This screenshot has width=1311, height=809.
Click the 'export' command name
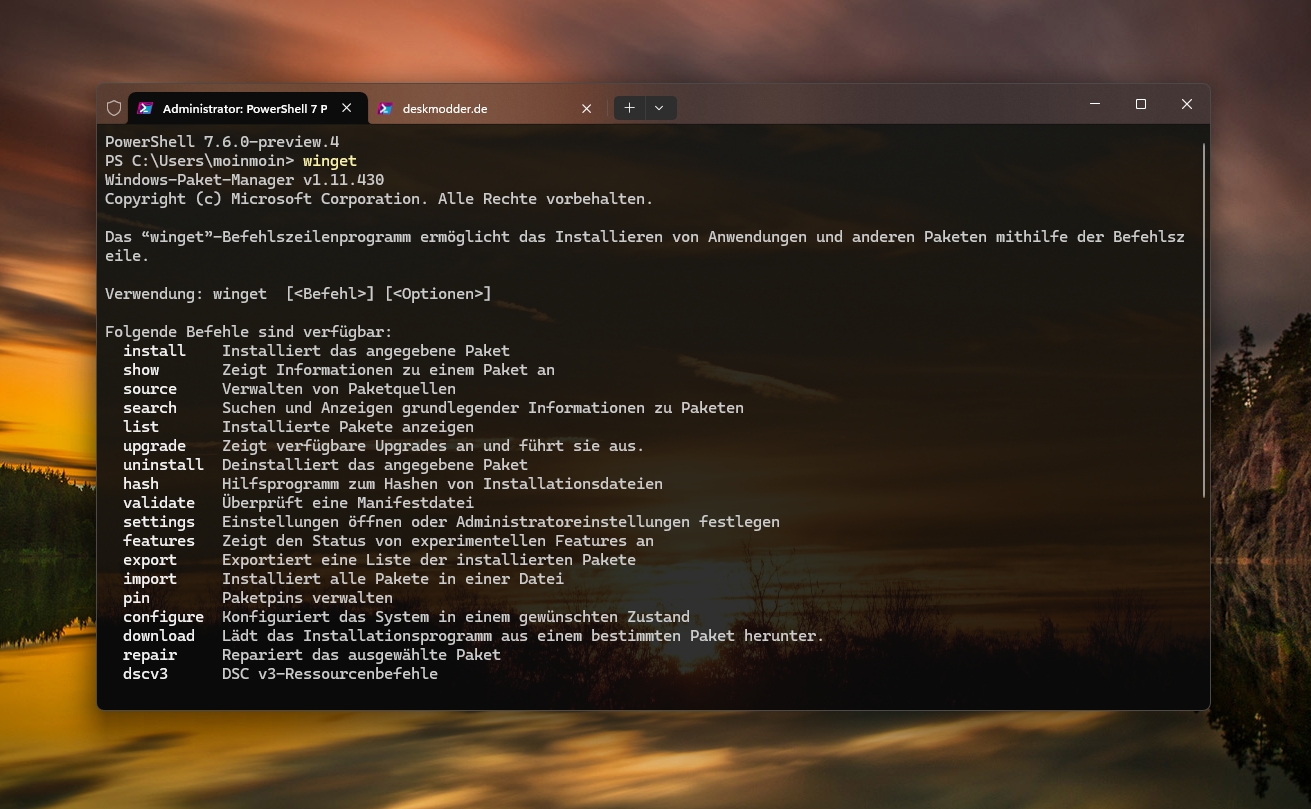coord(150,560)
